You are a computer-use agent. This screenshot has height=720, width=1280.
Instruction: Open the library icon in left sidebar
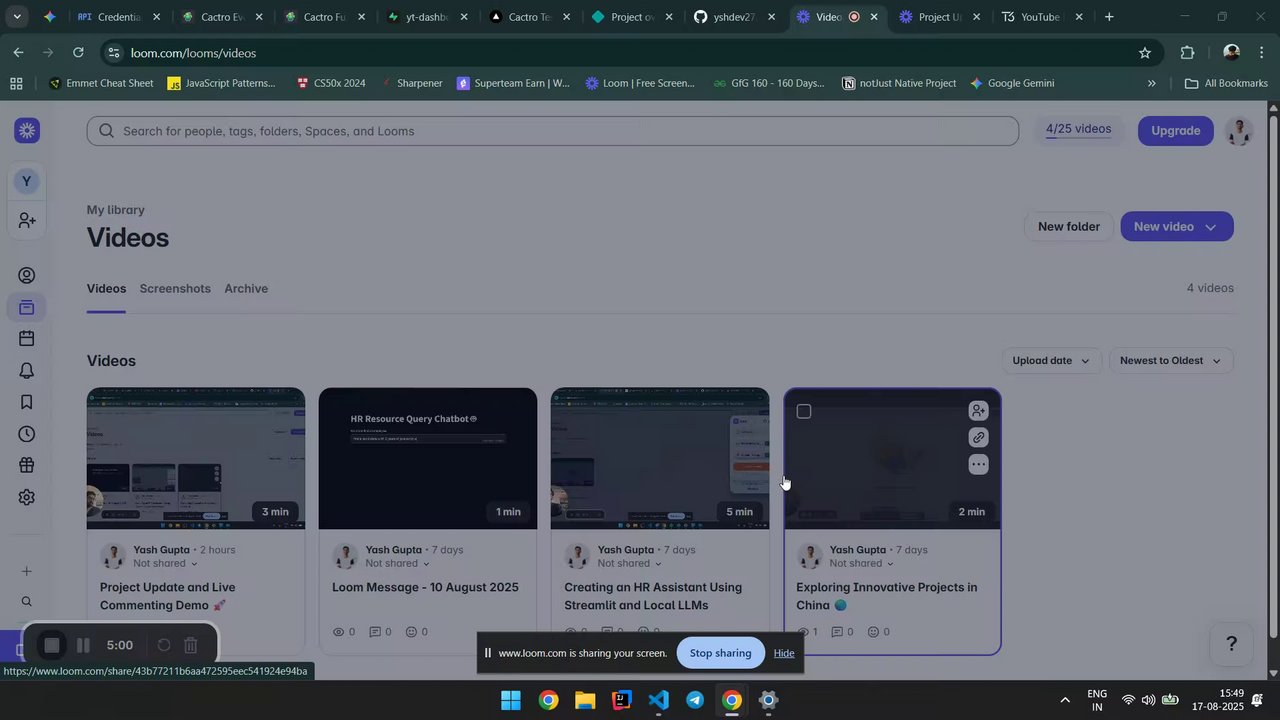27,308
